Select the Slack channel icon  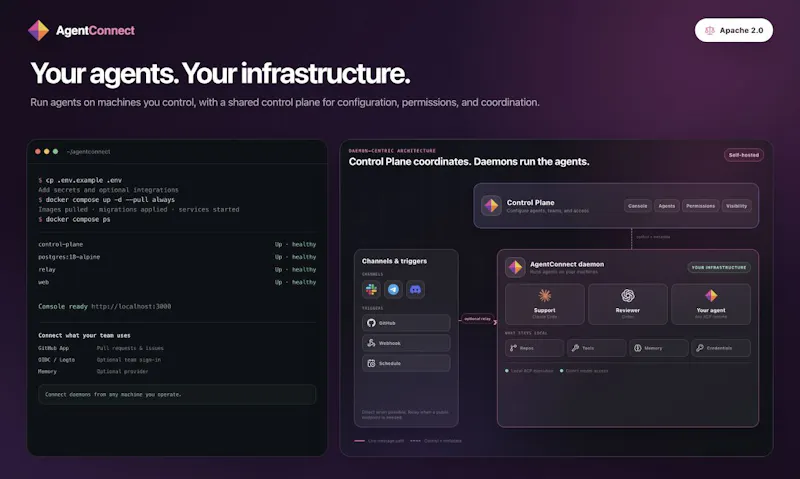(371, 290)
